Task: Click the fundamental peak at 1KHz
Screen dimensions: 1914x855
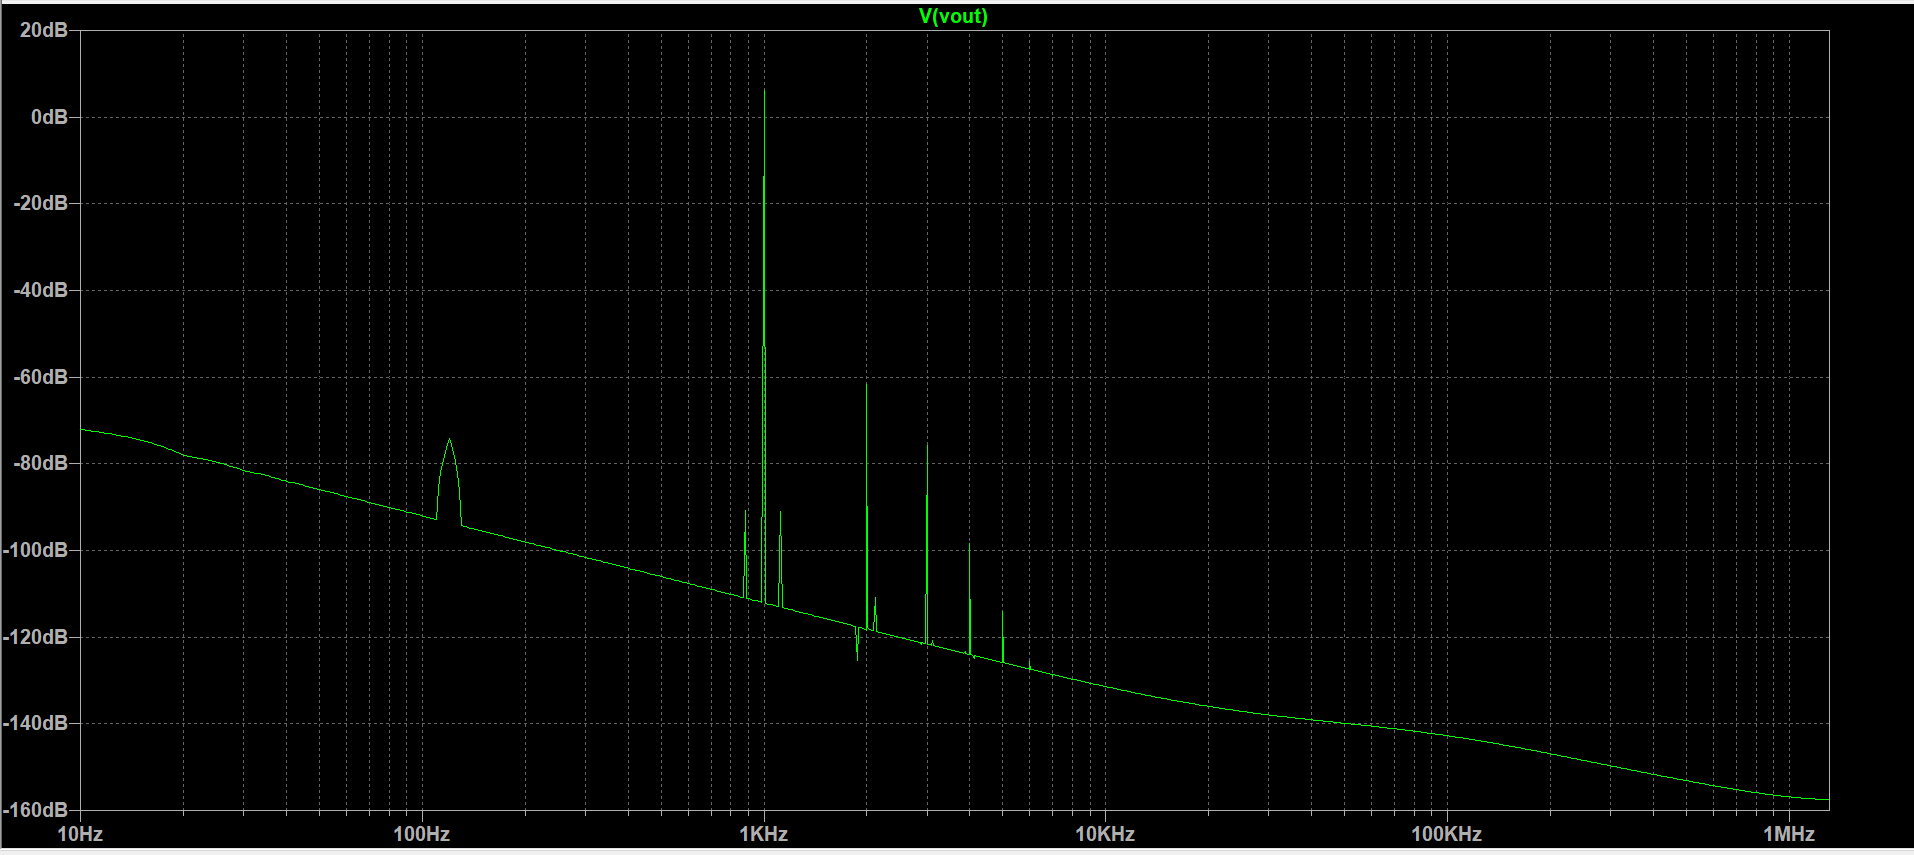Action: (765, 91)
